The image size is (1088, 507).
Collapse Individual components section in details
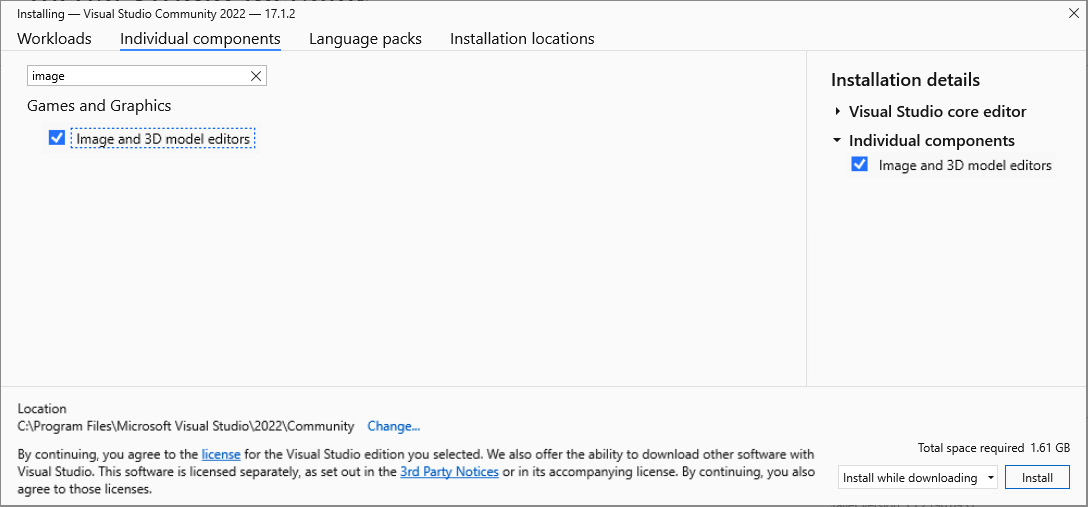[x=838, y=141]
